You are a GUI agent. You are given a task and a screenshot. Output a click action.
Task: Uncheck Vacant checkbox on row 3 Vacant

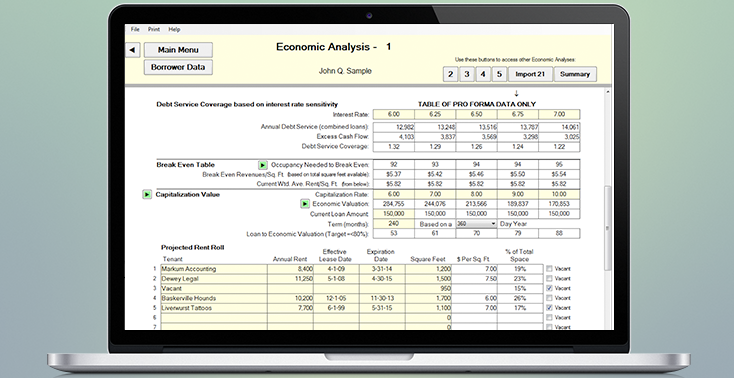549,289
